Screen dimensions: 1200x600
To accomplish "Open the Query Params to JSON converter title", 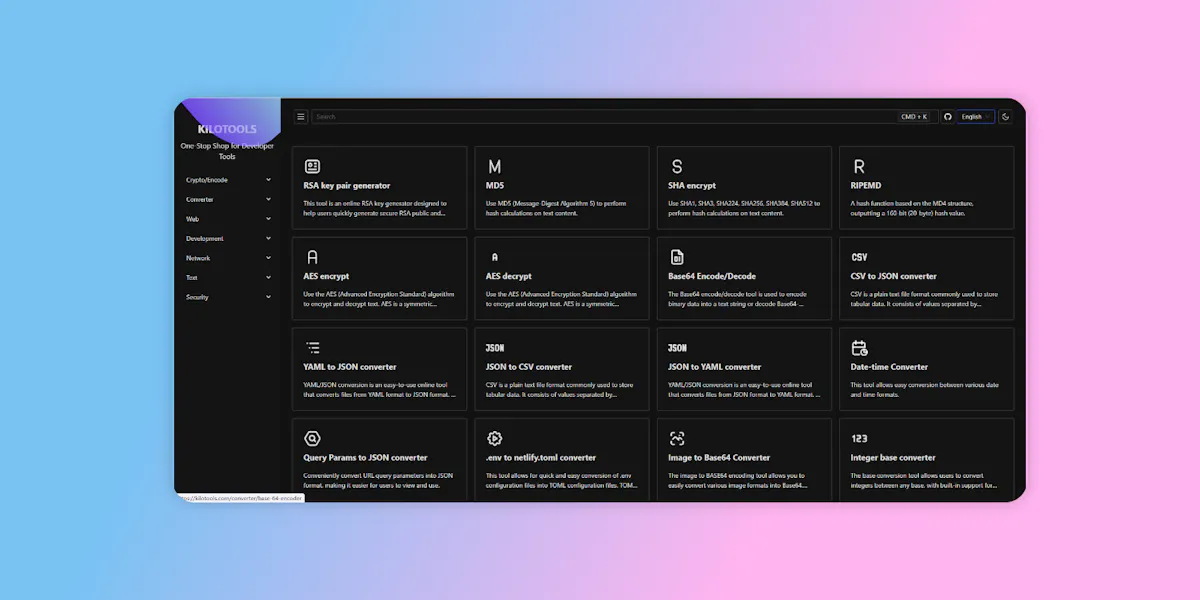I will pyautogui.click(x=365, y=458).
